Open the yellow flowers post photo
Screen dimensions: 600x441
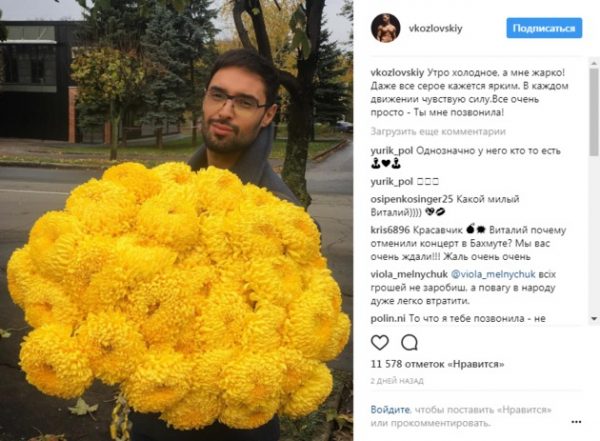coord(176,220)
